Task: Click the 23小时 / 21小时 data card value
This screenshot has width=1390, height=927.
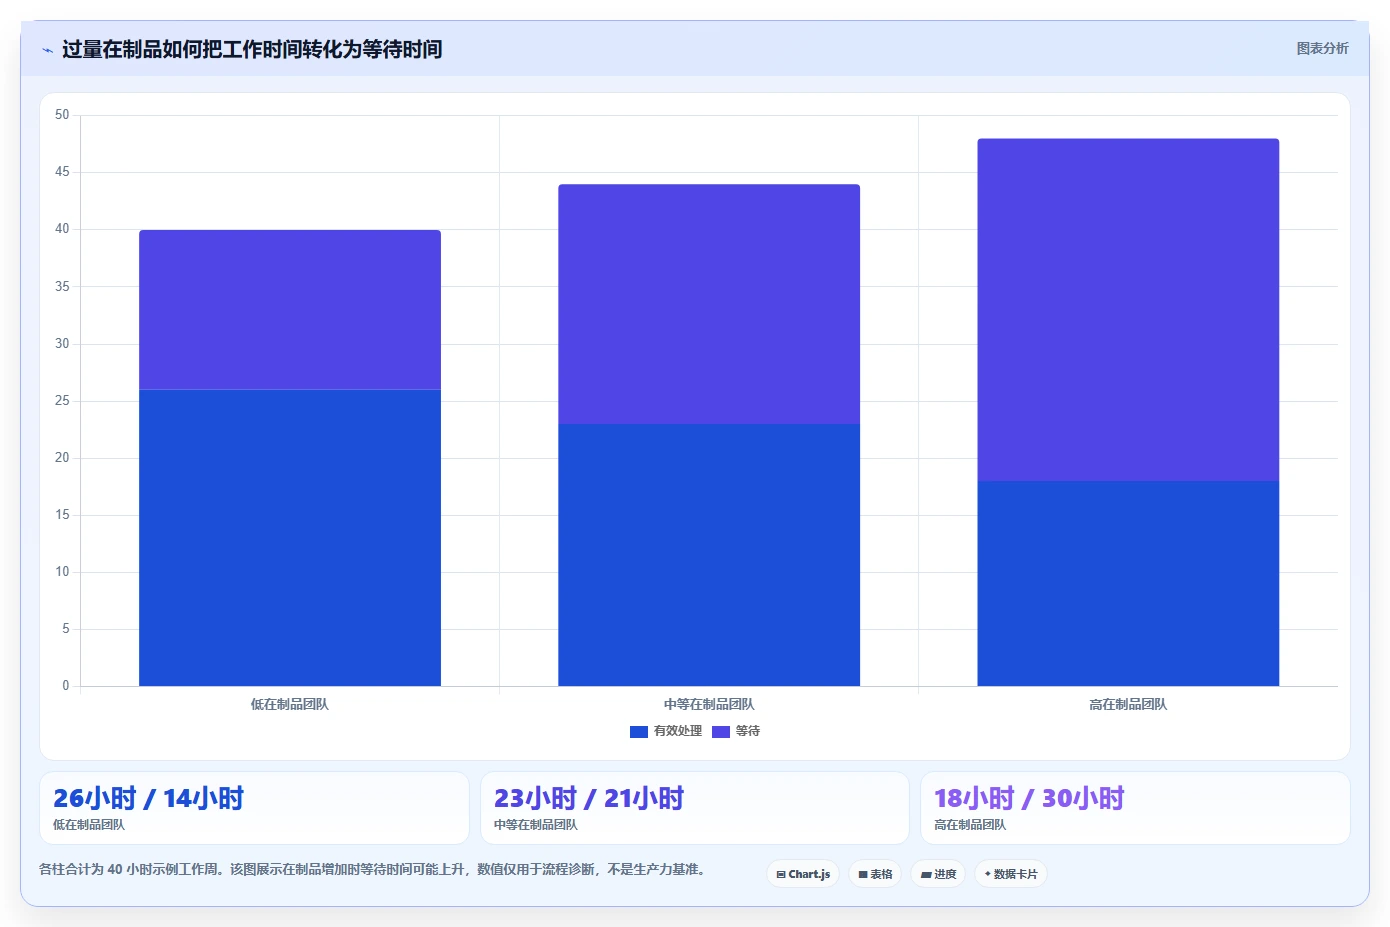Action: coord(589,798)
